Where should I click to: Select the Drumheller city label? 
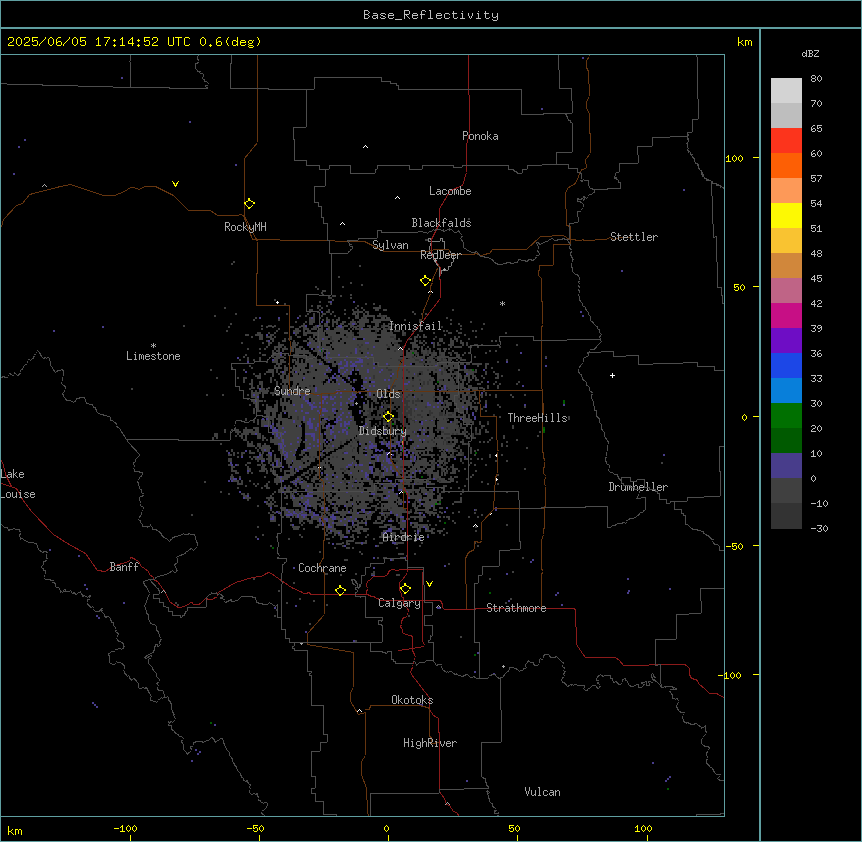point(638,487)
